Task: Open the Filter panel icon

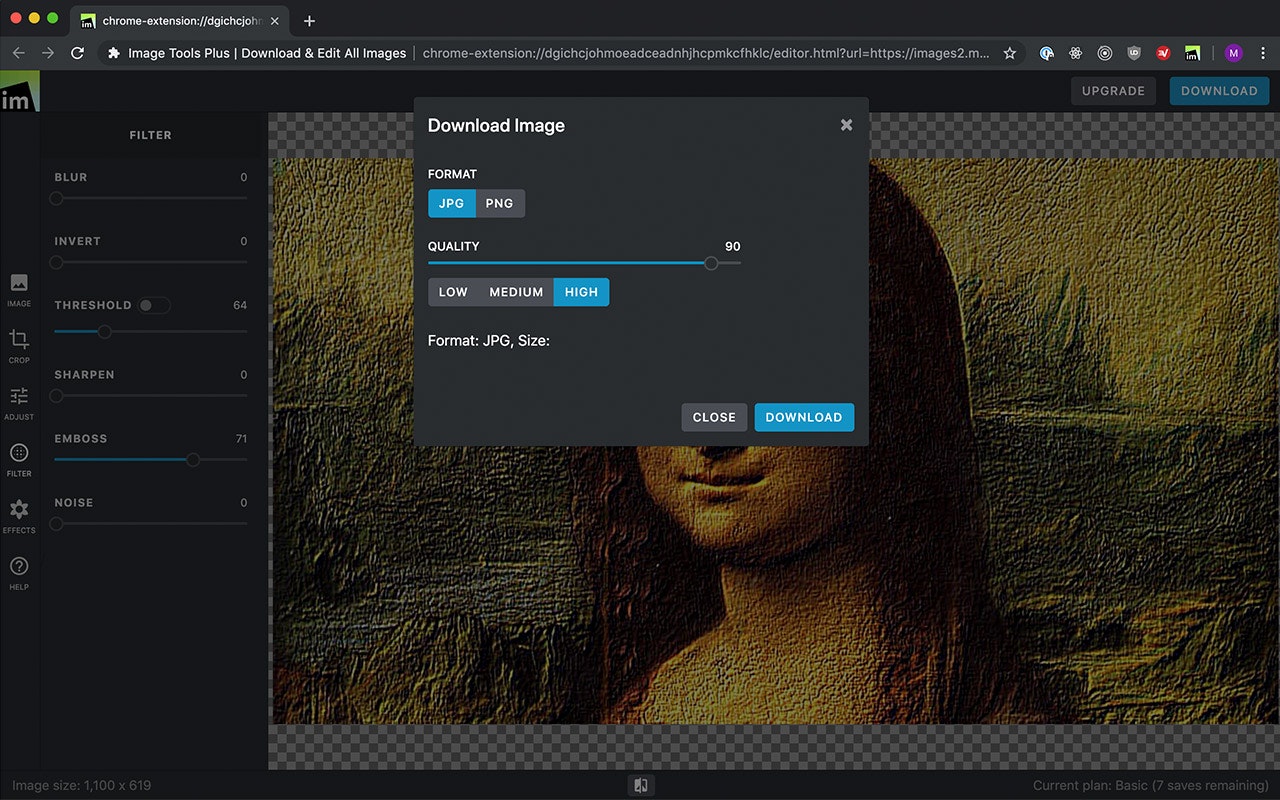Action: coord(19,459)
